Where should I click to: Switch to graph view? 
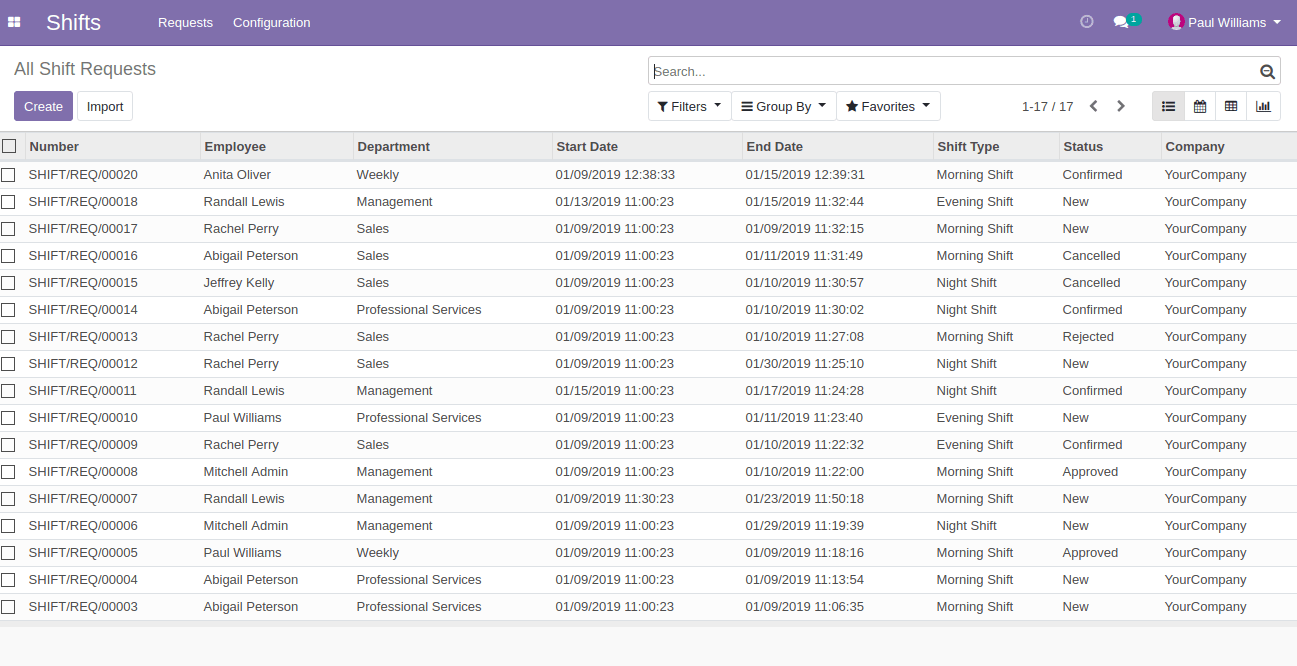[1263, 106]
